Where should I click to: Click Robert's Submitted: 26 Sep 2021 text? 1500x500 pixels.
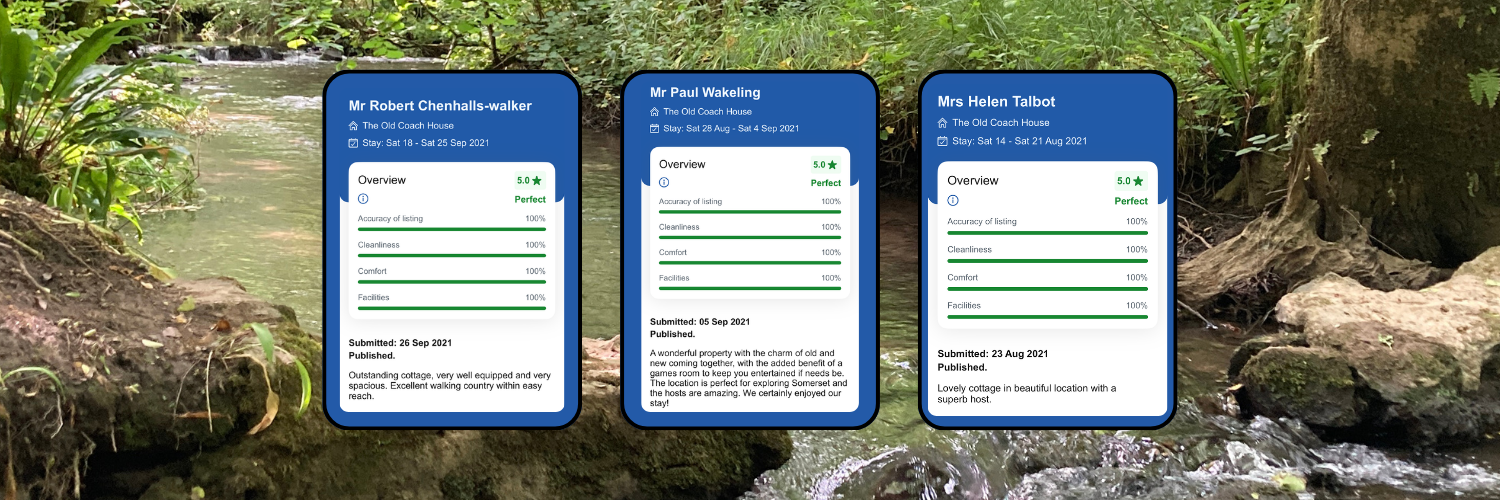(400, 342)
